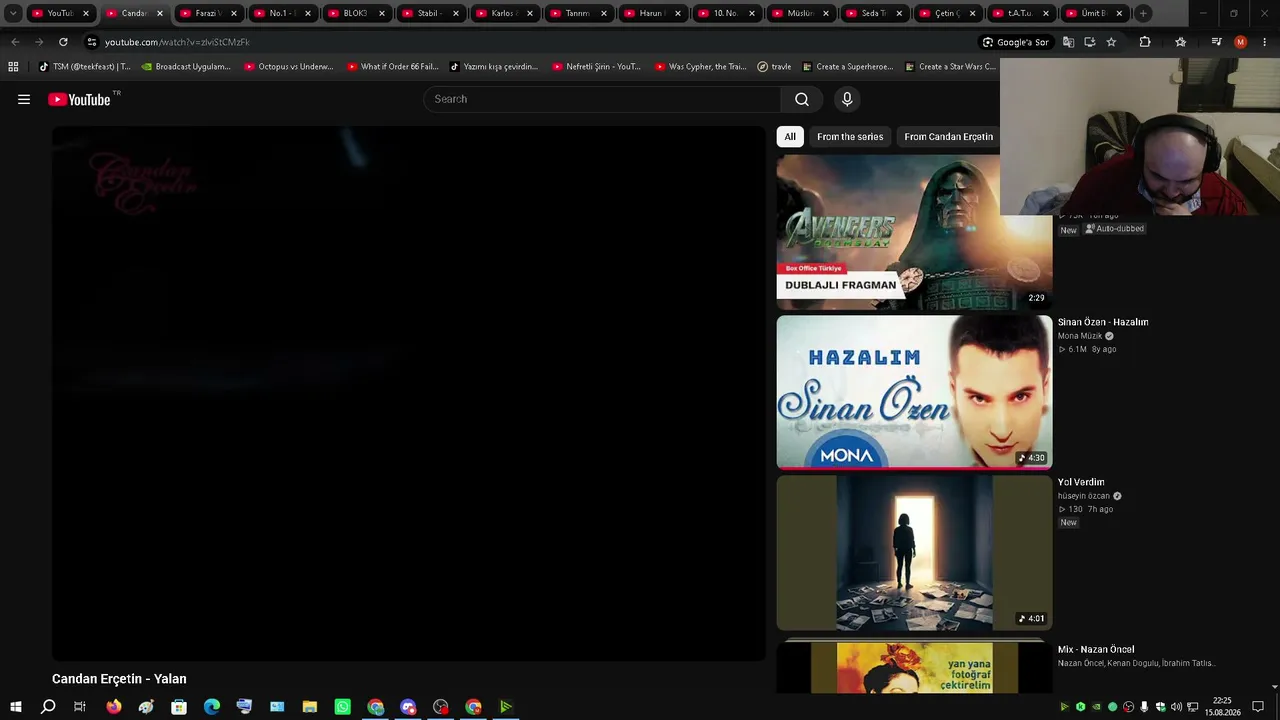Go forward with the browser forward arrow
Image resolution: width=1280 pixels, height=720 pixels.
[x=39, y=42]
